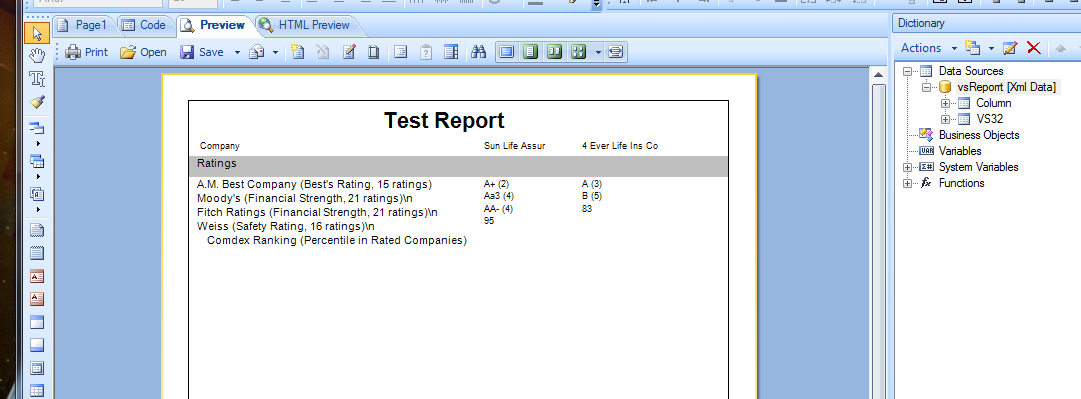The image size is (1081, 399).
Task: Open the New Item dropdown arrow
Action: pos(991,48)
